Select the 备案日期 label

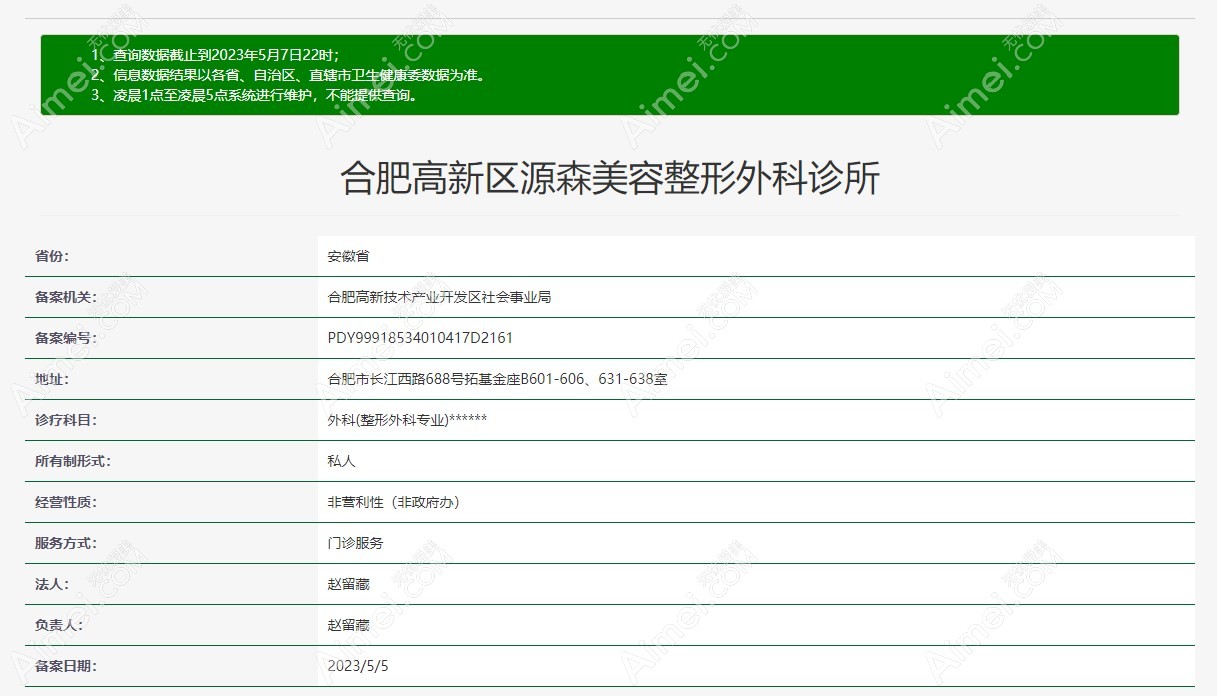(66, 666)
